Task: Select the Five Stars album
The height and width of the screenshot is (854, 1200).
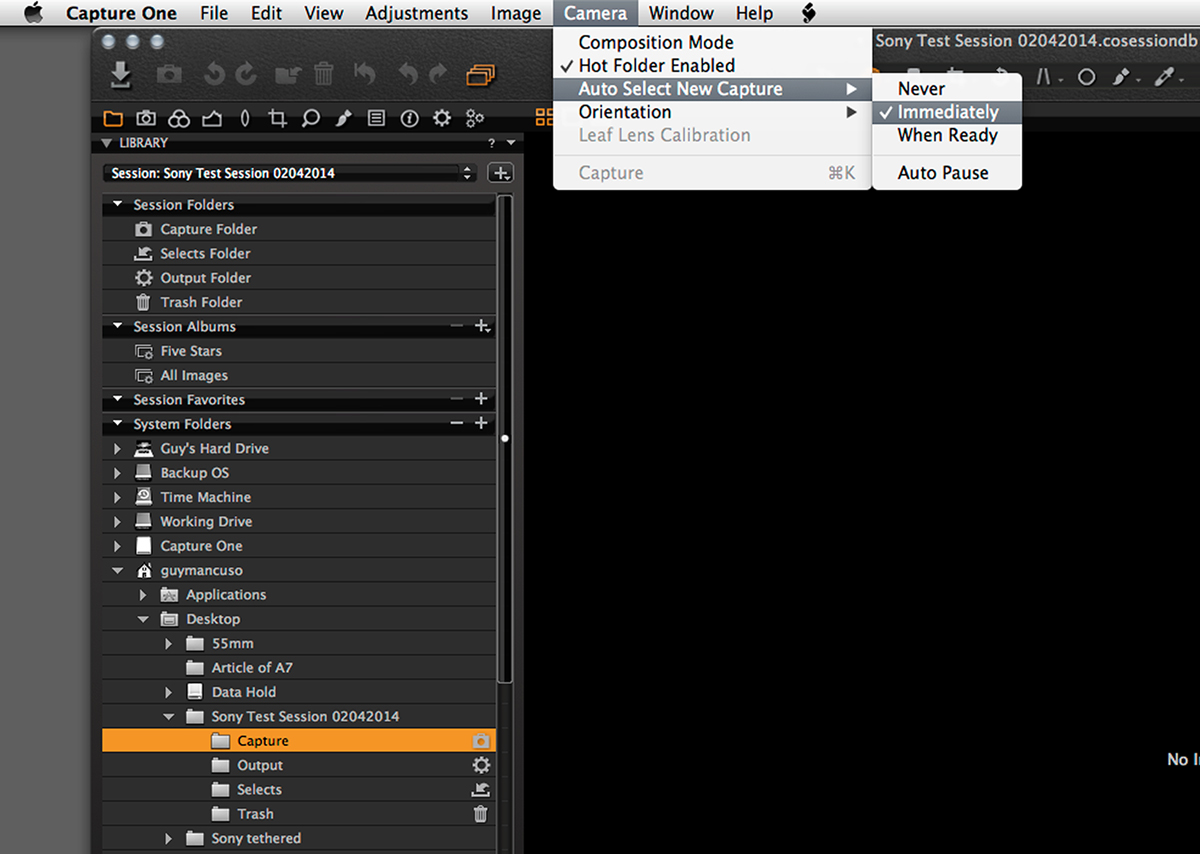Action: click(299, 351)
